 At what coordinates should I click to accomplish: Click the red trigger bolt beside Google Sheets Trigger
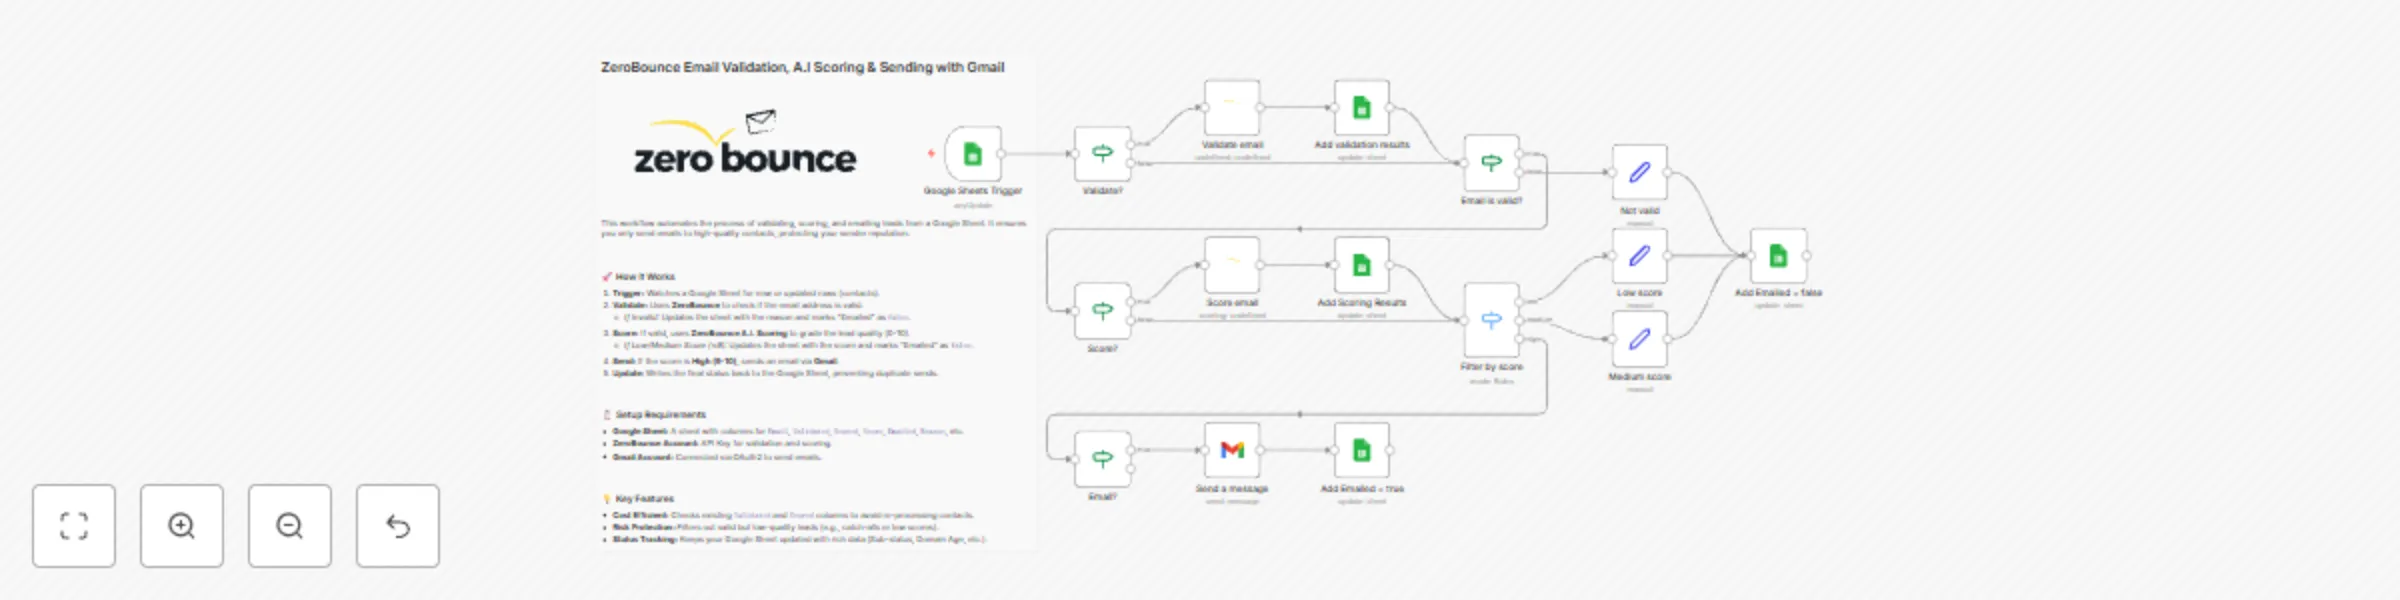(x=931, y=153)
